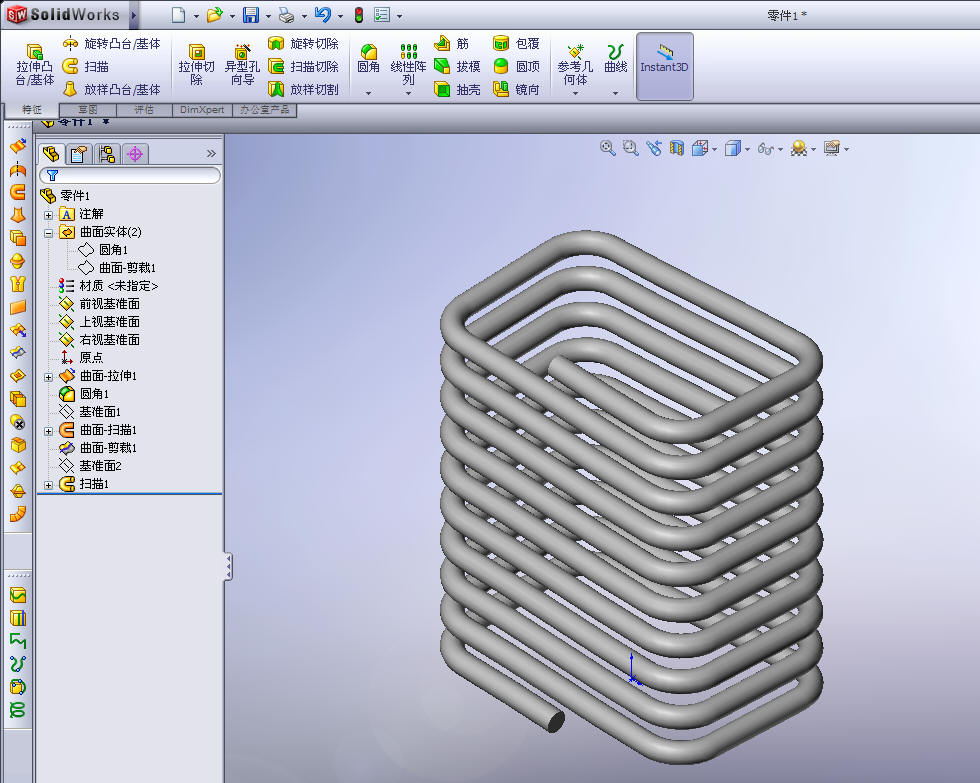980x783 pixels.
Task: Select 材质 <未指定> material item
Action: click(109, 286)
